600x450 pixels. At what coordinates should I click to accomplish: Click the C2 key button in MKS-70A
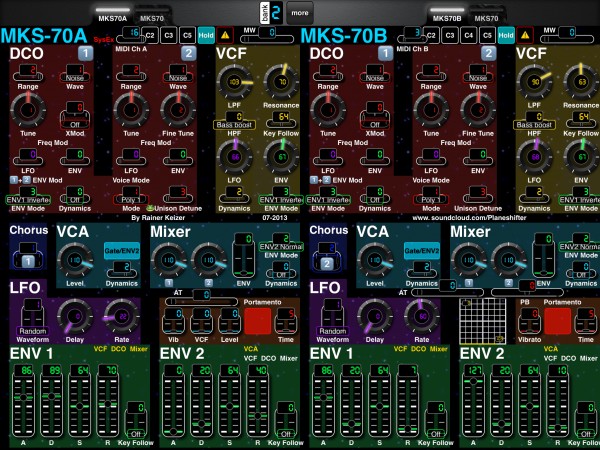(150, 36)
